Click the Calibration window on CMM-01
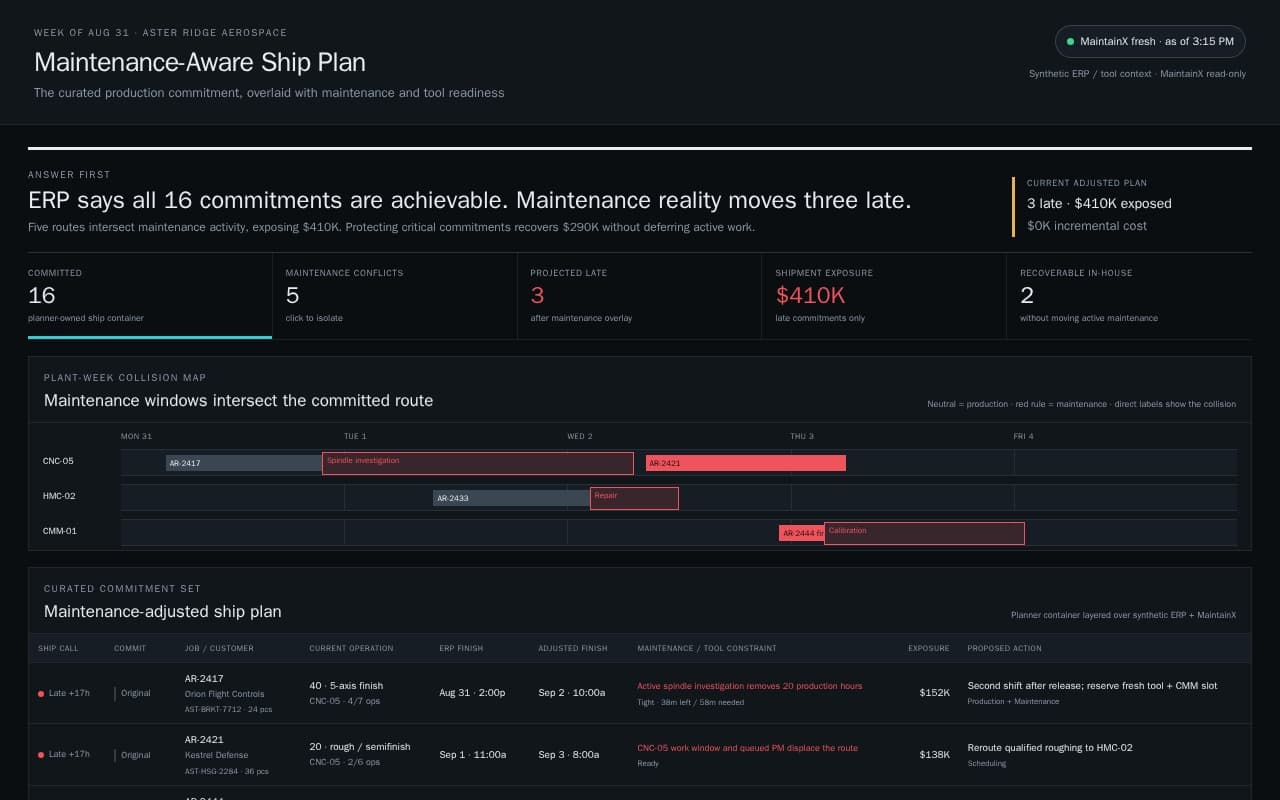 pyautogui.click(x=924, y=533)
